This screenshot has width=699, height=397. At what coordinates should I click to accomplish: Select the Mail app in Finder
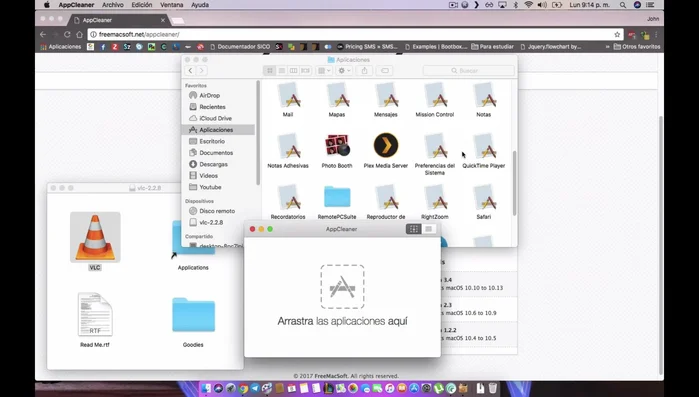(288, 95)
